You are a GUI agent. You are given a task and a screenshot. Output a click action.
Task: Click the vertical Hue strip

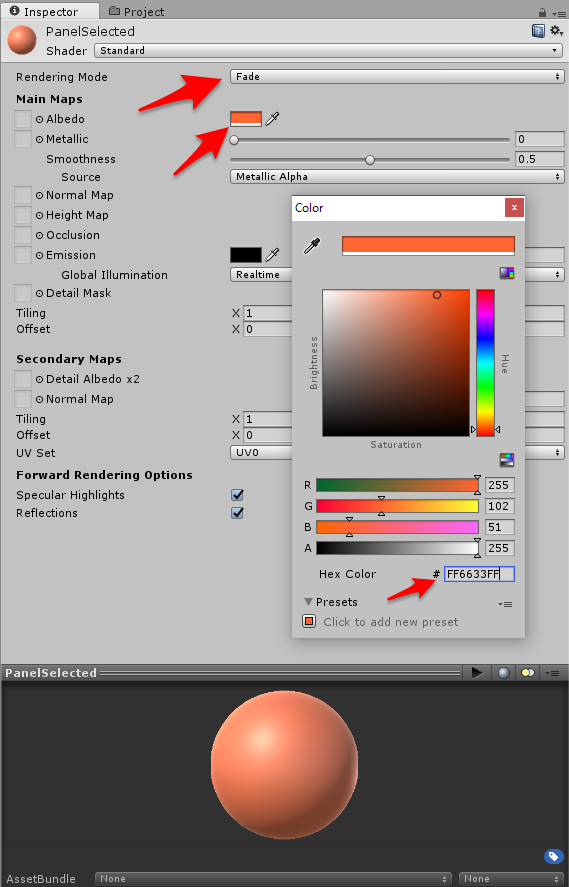(485, 363)
